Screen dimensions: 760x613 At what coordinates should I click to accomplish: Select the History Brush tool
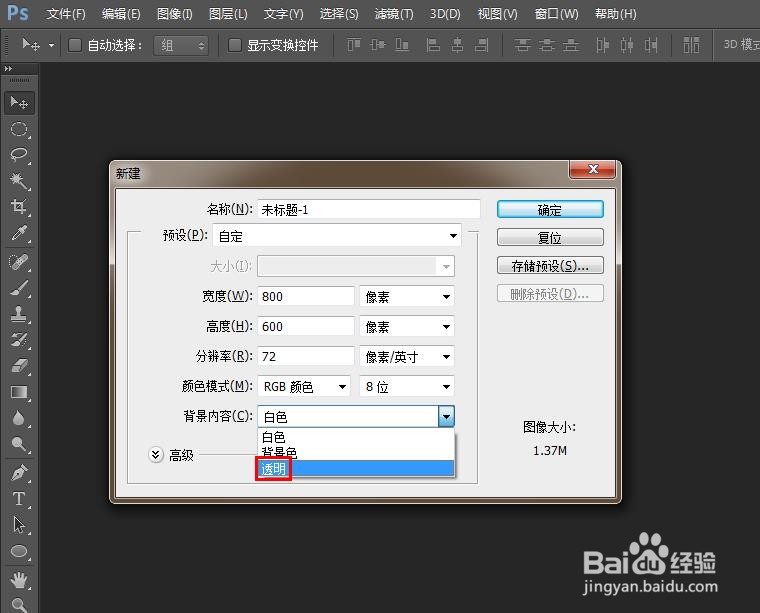click(x=19, y=340)
